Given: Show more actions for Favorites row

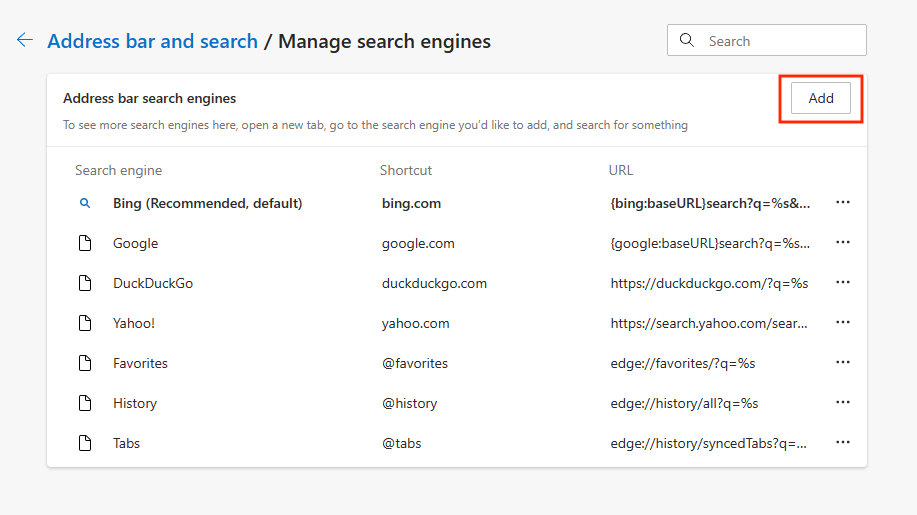Looking at the screenshot, I should pyautogui.click(x=843, y=363).
